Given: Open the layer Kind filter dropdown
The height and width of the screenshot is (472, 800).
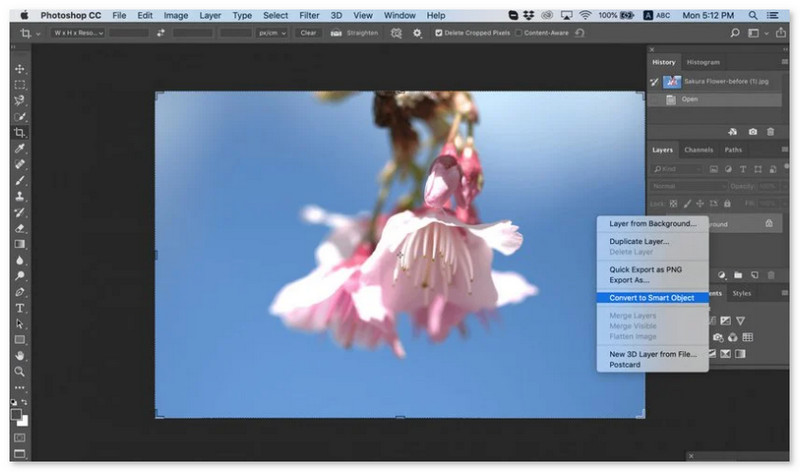Looking at the screenshot, I should (x=677, y=169).
